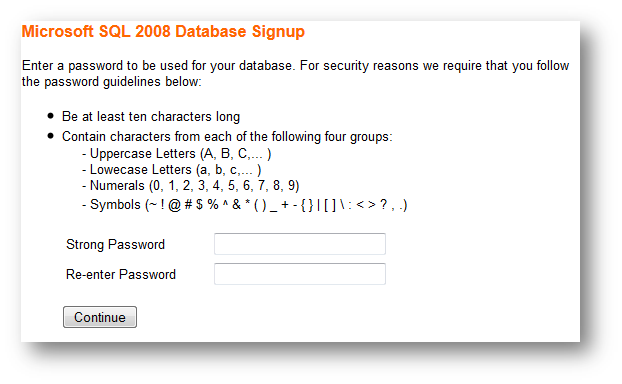
Task: Click the digits list '0, 1, 2, 3...'
Action: 224,186
